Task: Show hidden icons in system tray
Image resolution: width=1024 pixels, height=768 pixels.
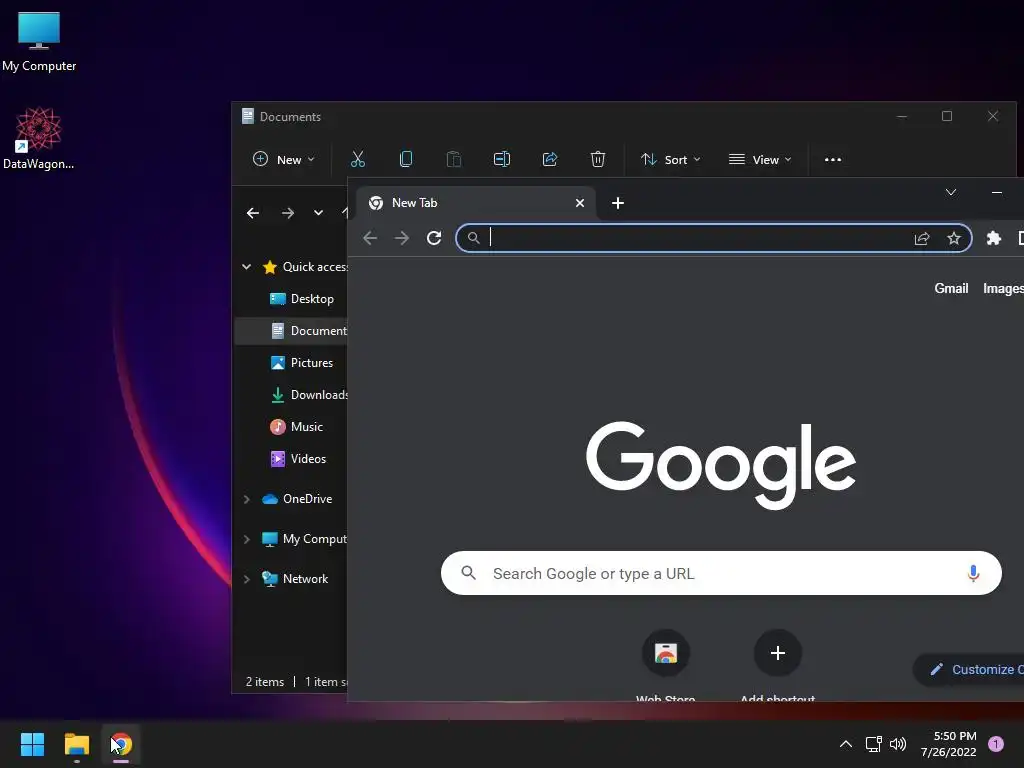Action: pos(846,744)
